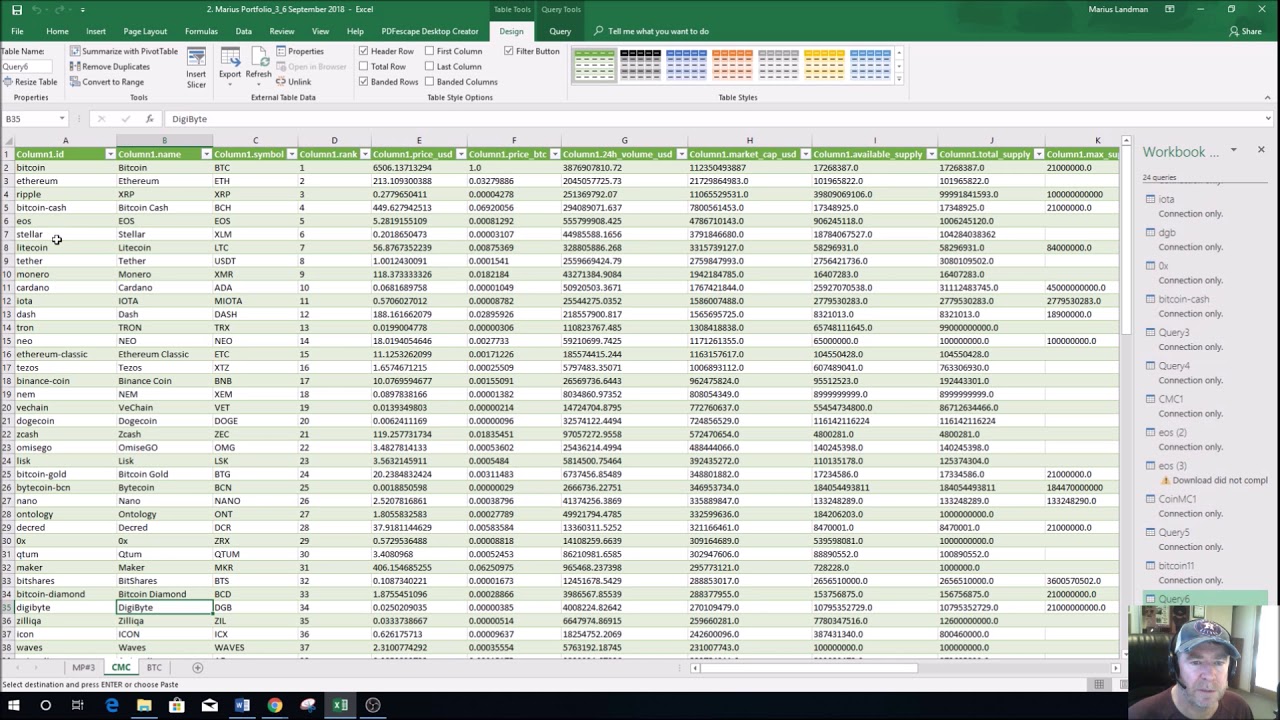Screen dimensions: 1280x720
Task: Edit the Table Name field
Action: [29, 67]
